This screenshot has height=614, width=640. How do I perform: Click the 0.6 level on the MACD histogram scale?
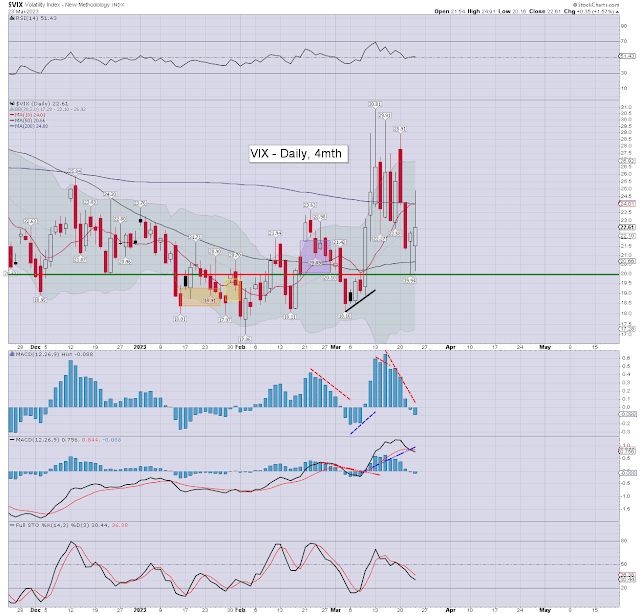point(625,358)
